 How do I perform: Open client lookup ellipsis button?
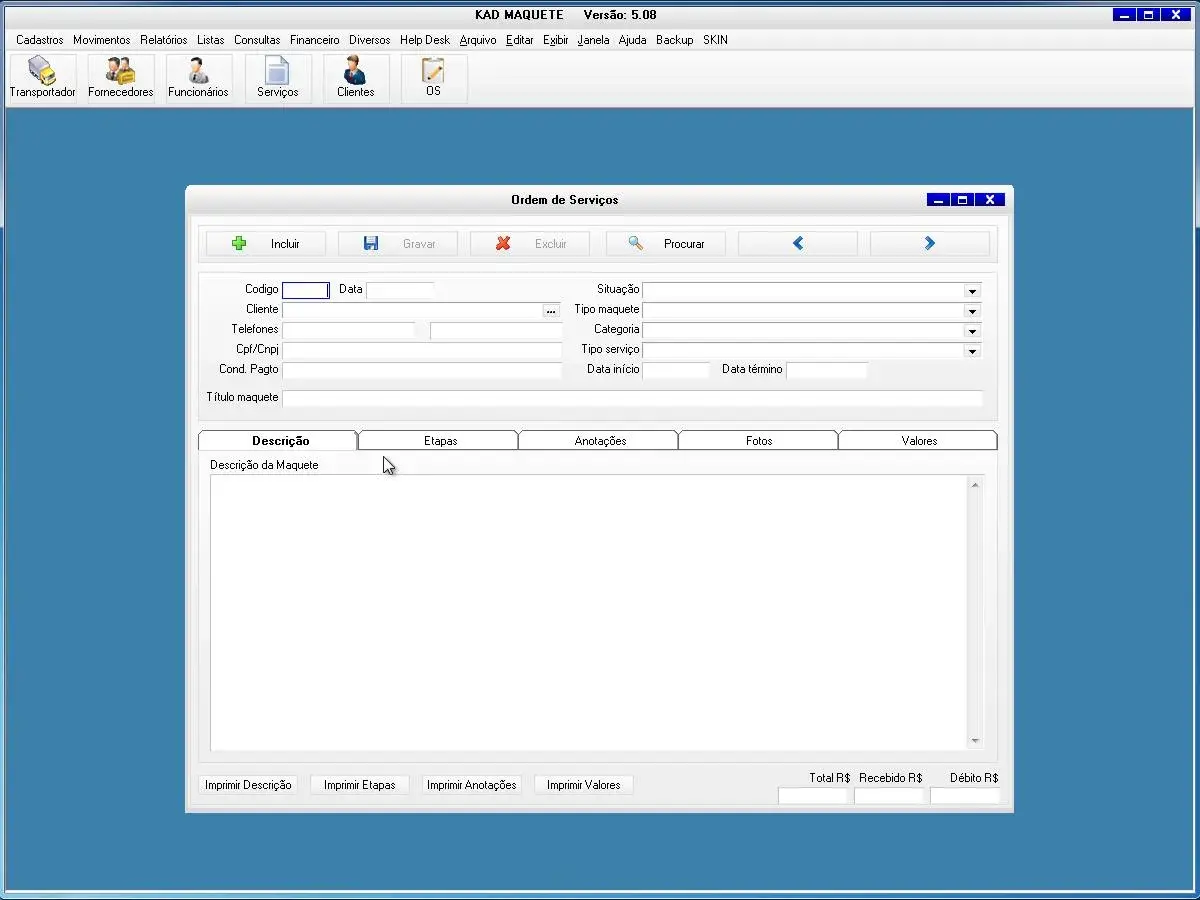coord(551,311)
